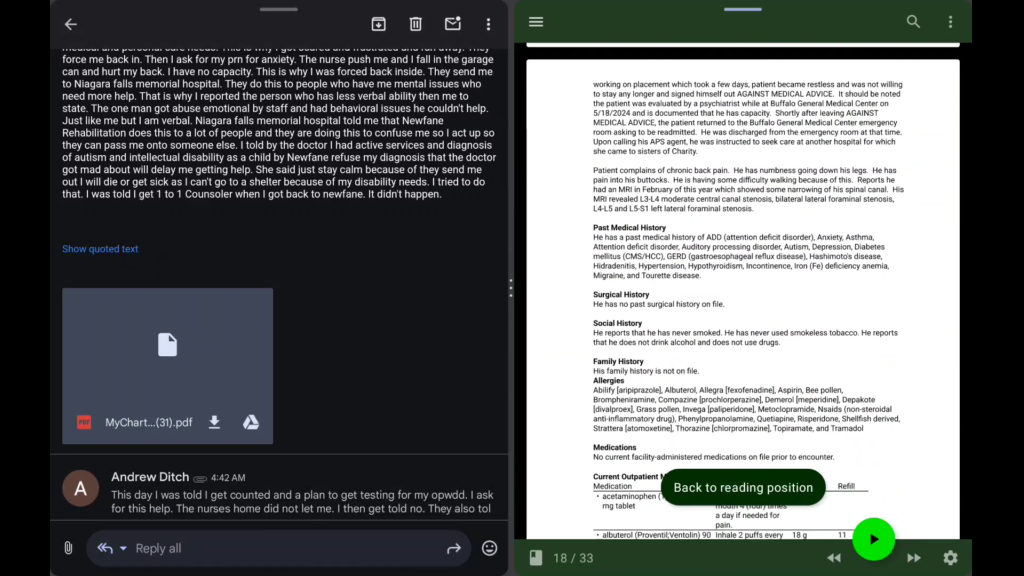This screenshot has width=1024, height=576.
Task: Skip forward with the double-right arrows
Action: pos(914,558)
